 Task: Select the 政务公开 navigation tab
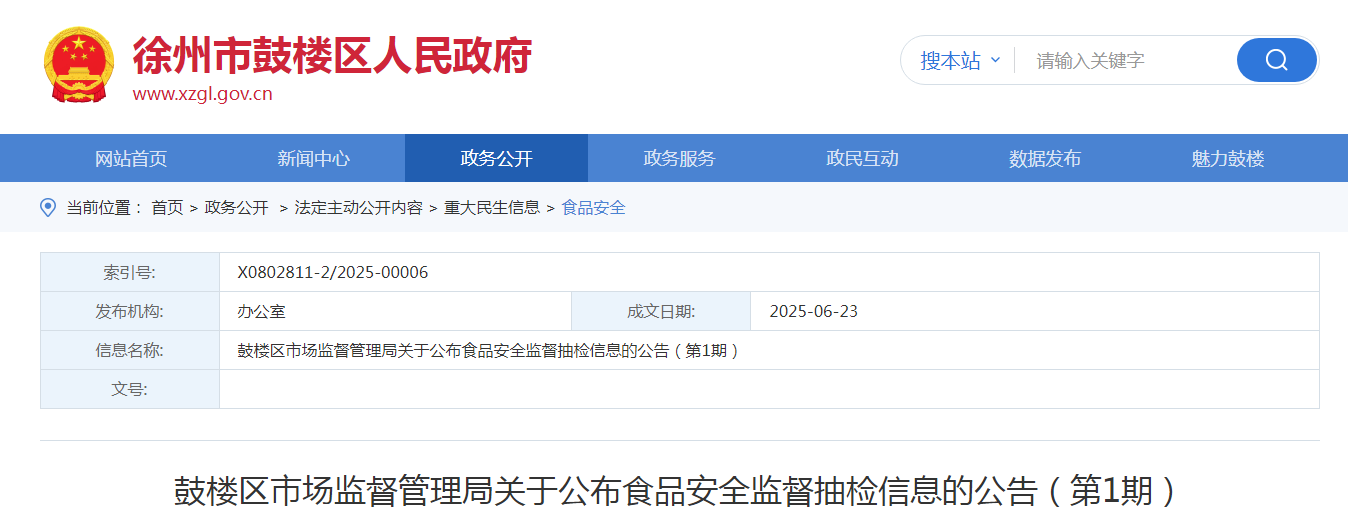pos(496,158)
